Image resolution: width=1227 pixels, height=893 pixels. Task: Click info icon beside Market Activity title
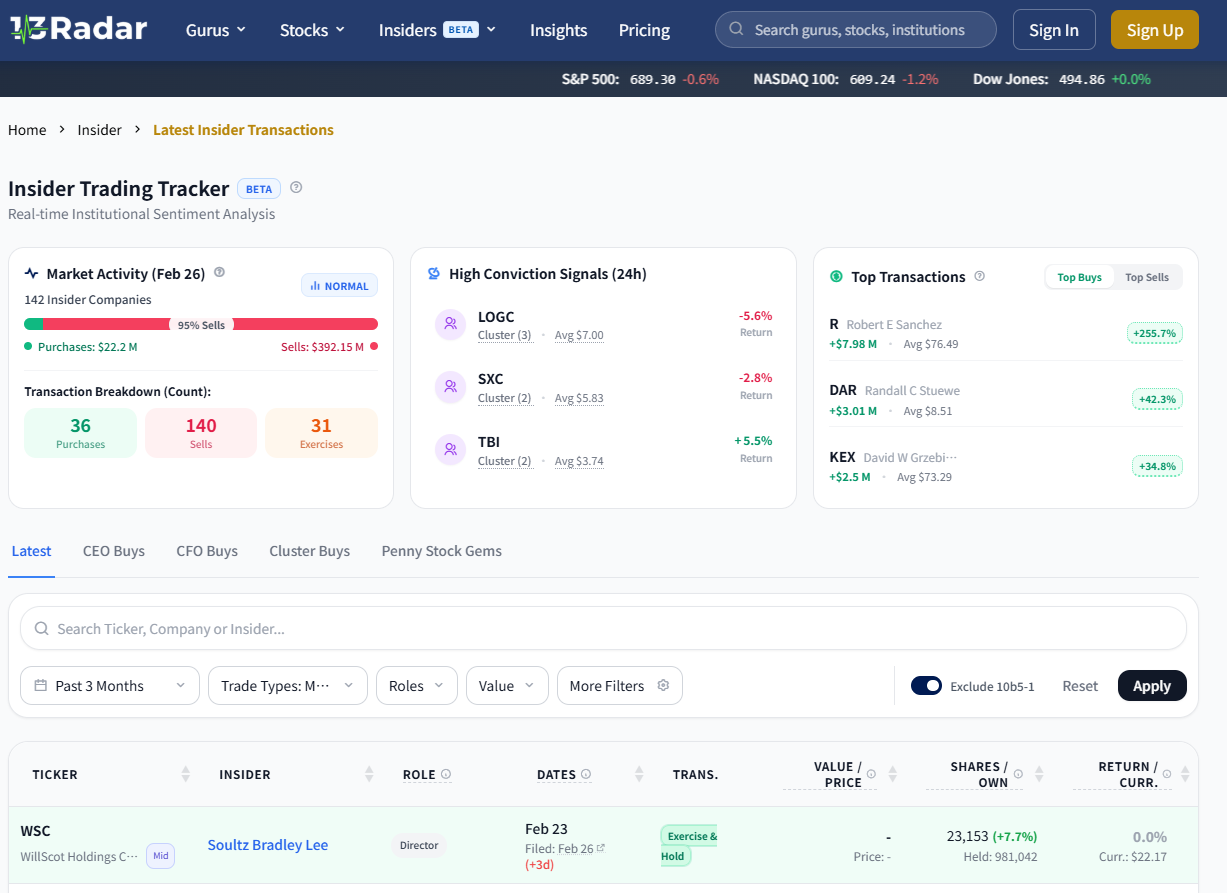[x=220, y=273]
